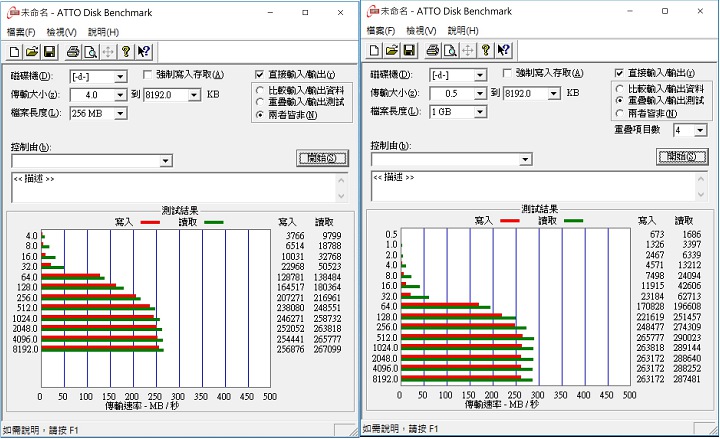Click move crosshair icon in left window toolbar

point(108,51)
